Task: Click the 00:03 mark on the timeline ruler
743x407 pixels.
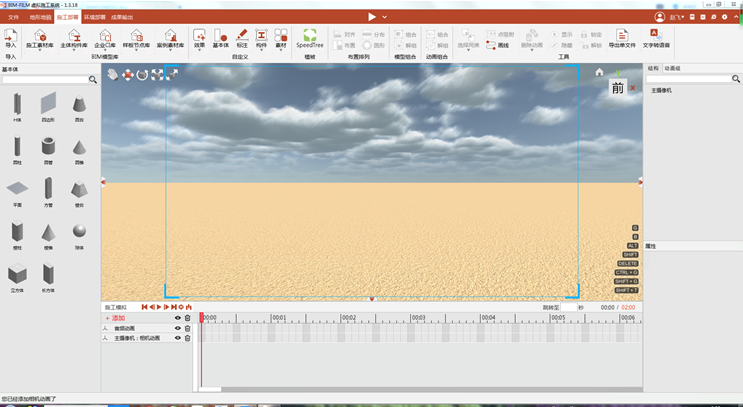Action: 418,317
